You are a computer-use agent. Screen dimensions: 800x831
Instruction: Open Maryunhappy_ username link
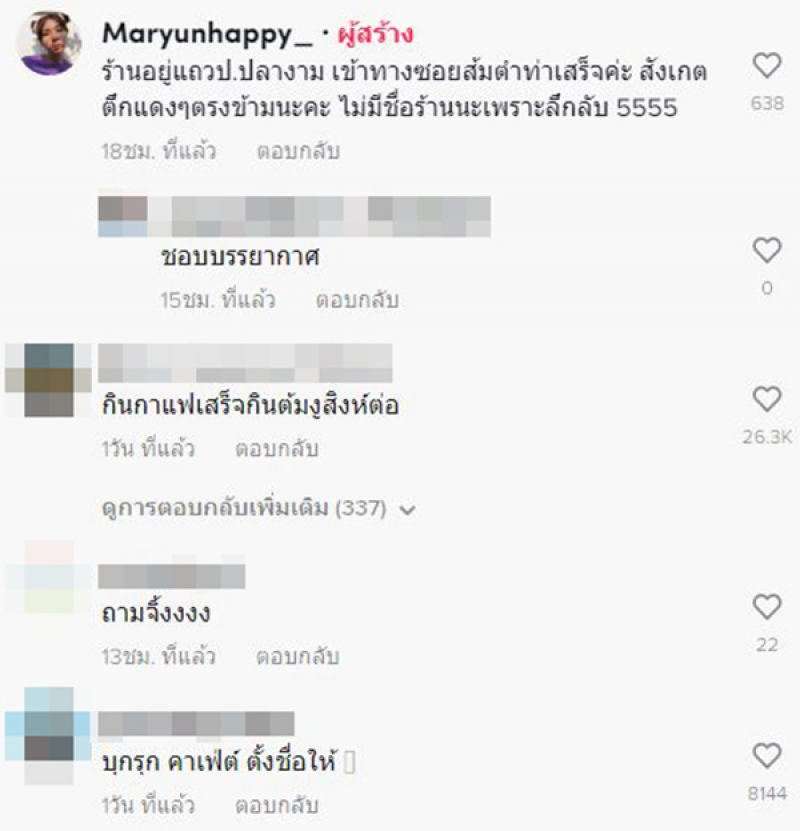coord(207,34)
